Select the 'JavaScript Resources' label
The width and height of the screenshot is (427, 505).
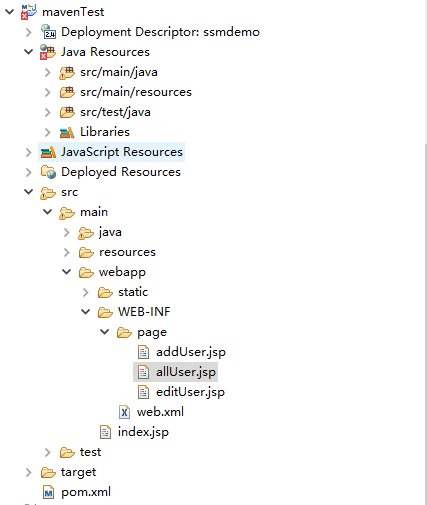(122, 152)
